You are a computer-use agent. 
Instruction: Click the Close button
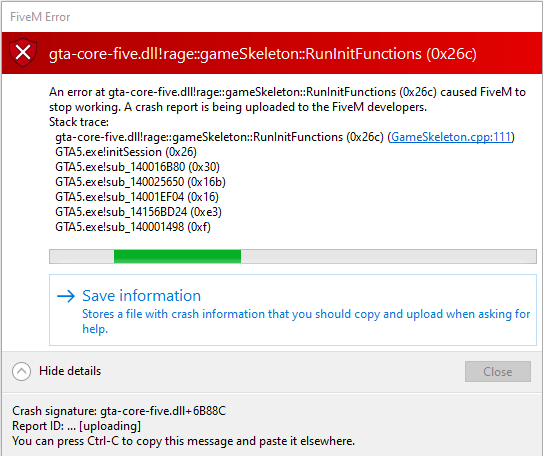coord(498,372)
